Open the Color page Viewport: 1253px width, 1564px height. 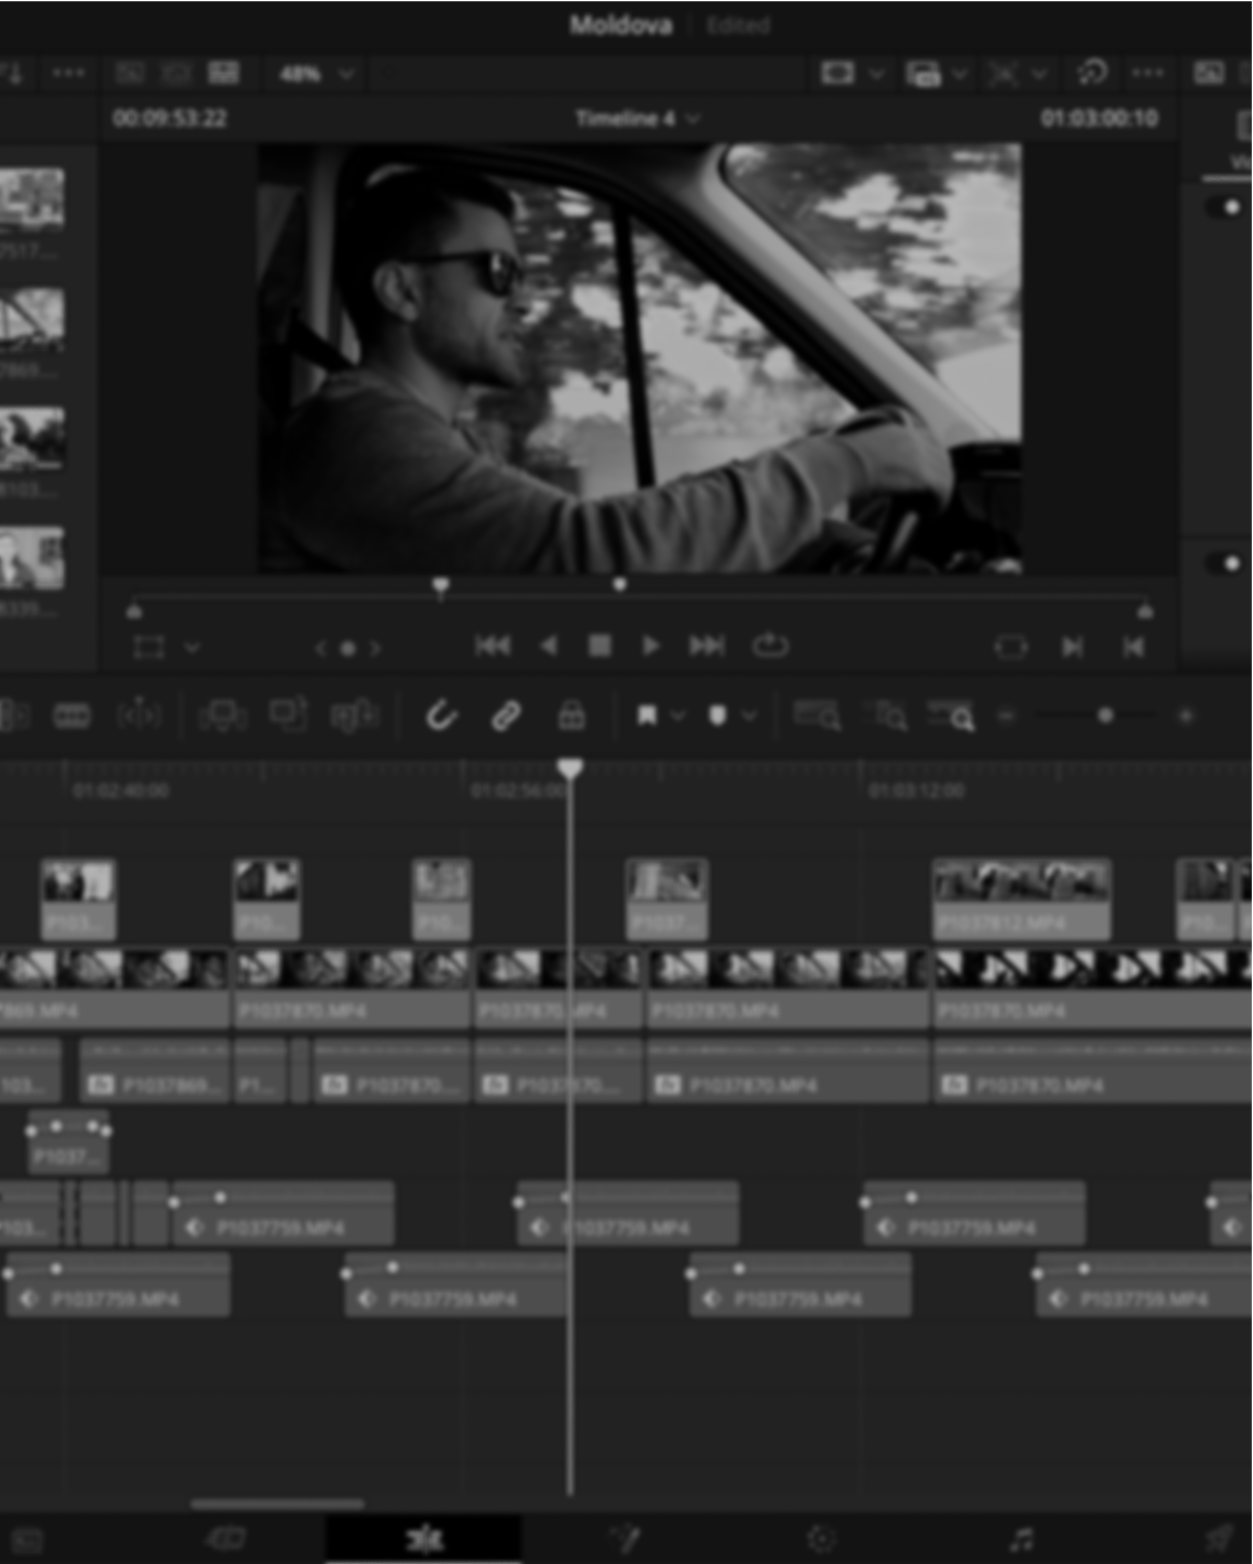pyautogui.click(x=820, y=1540)
